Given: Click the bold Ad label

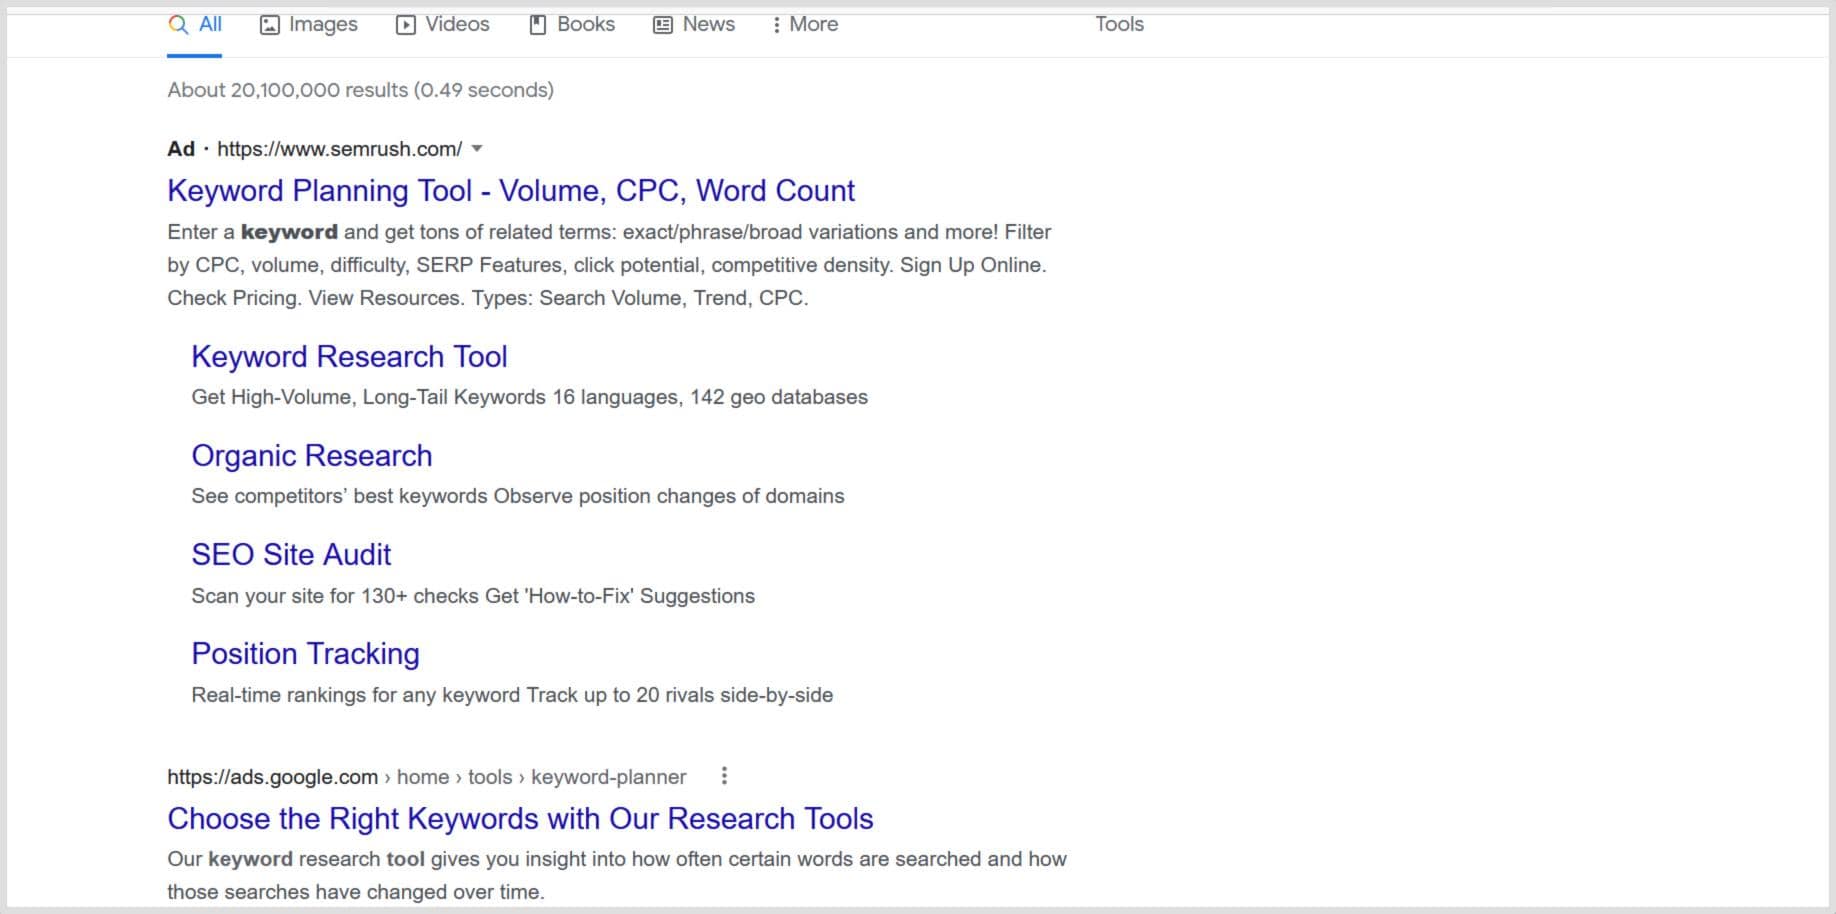Looking at the screenshot, I should 181,149.
